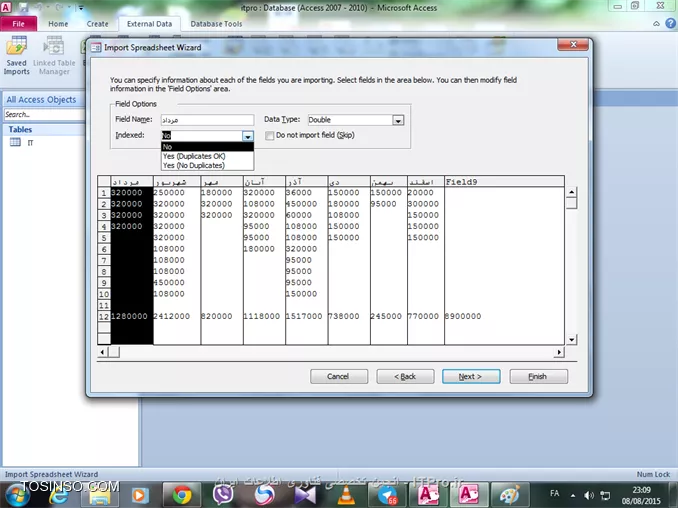Open Google Chrome from the taskbar
The width and height of the screenshot is (678, 508).
pyautogui.click(x=181, y=494)
